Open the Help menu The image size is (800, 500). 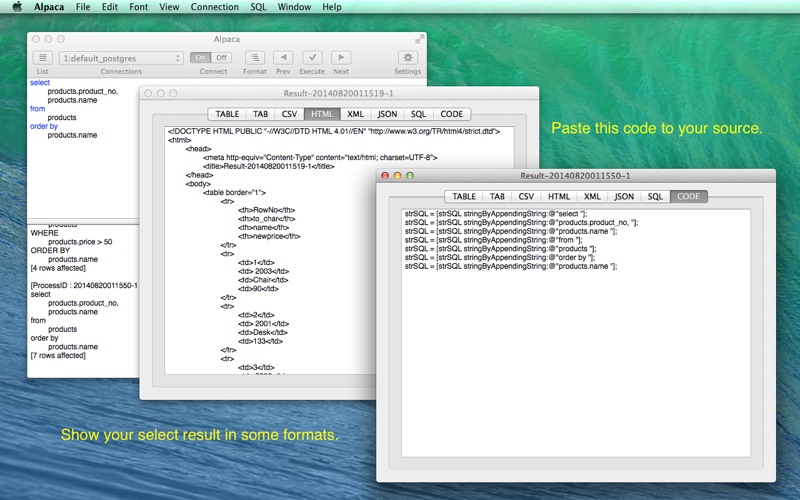(x=332, y=7)
